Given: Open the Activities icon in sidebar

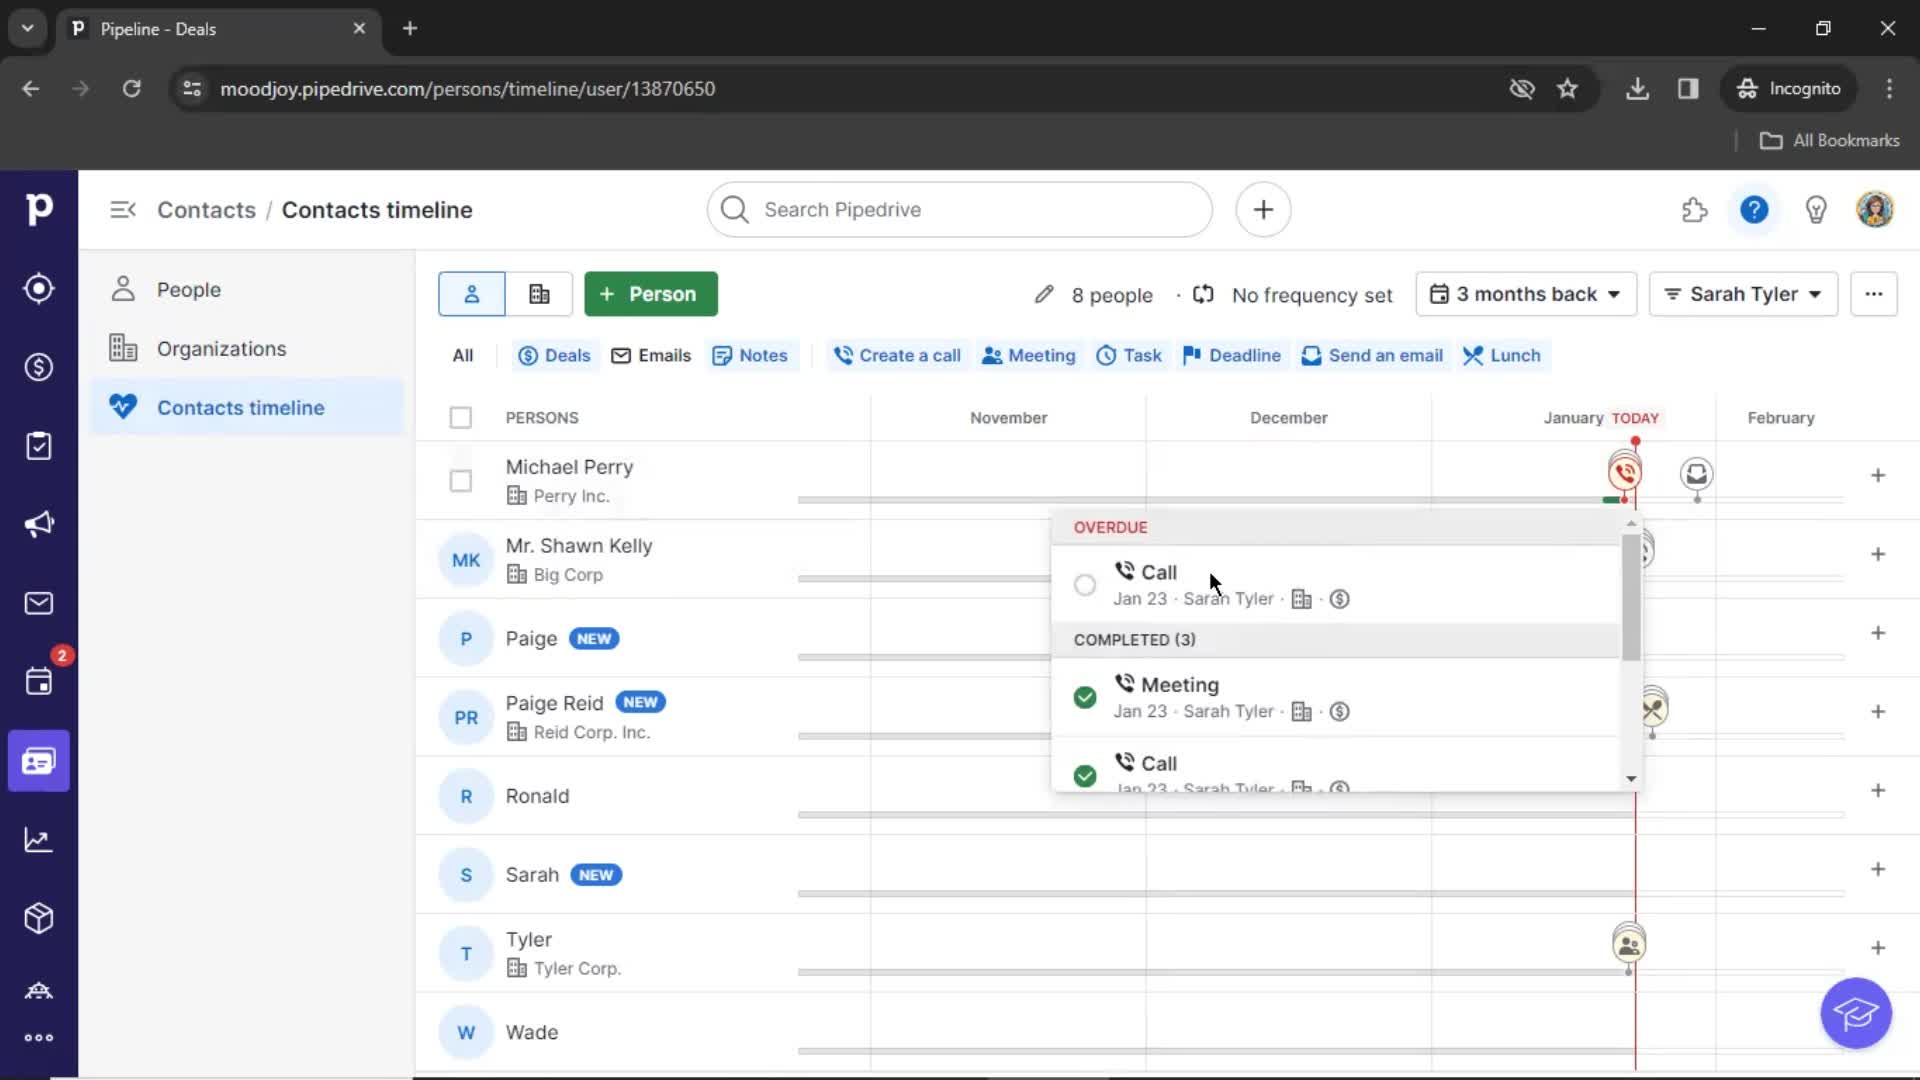Looking at the screenshot, I should pyautogui.click(x=38, y=682).
